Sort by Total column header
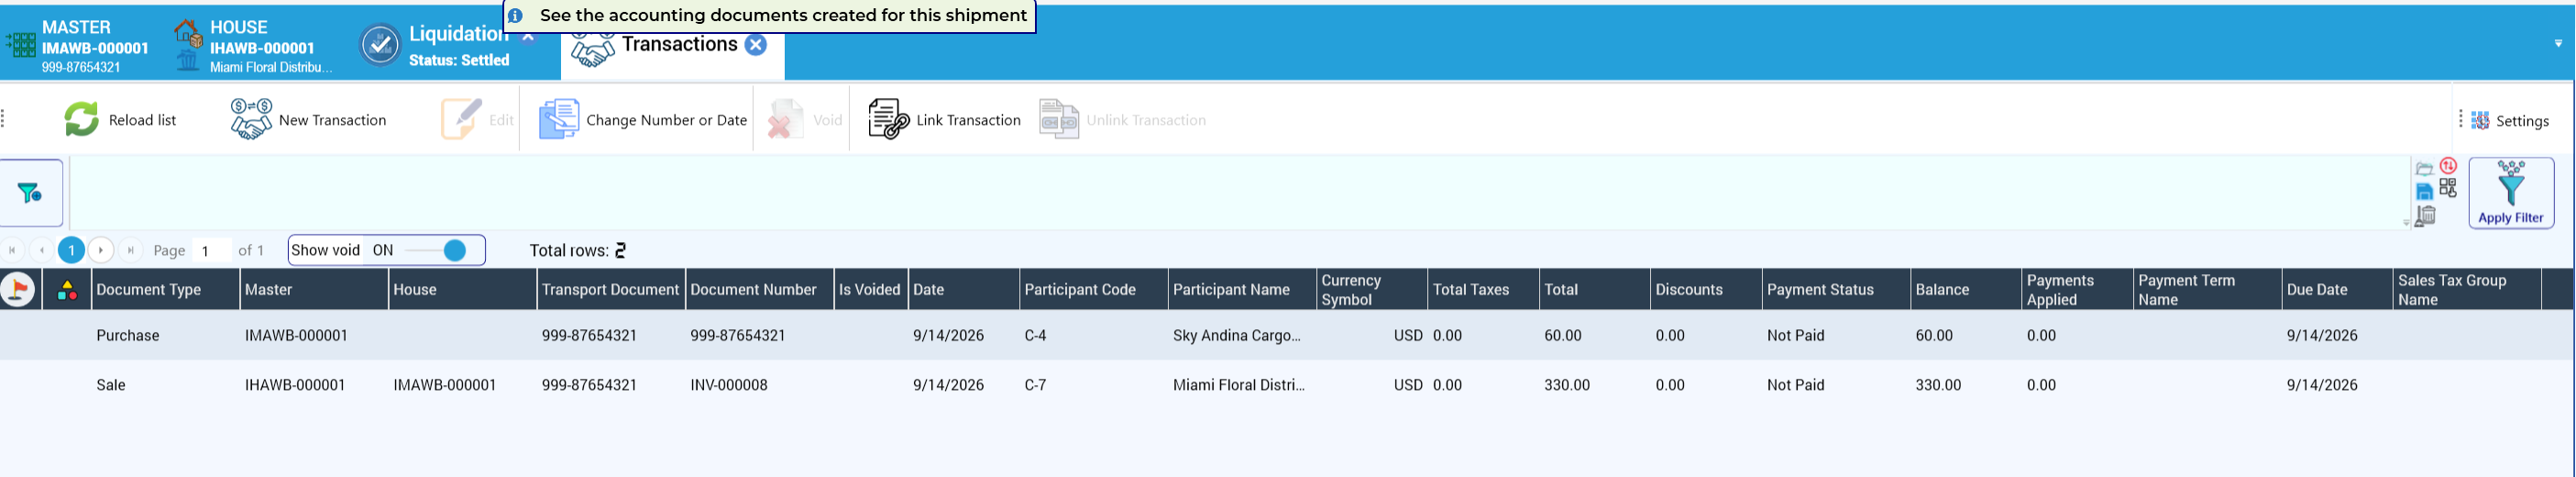This screenshot has width=2576, height=477. (x=1595, y=290)
